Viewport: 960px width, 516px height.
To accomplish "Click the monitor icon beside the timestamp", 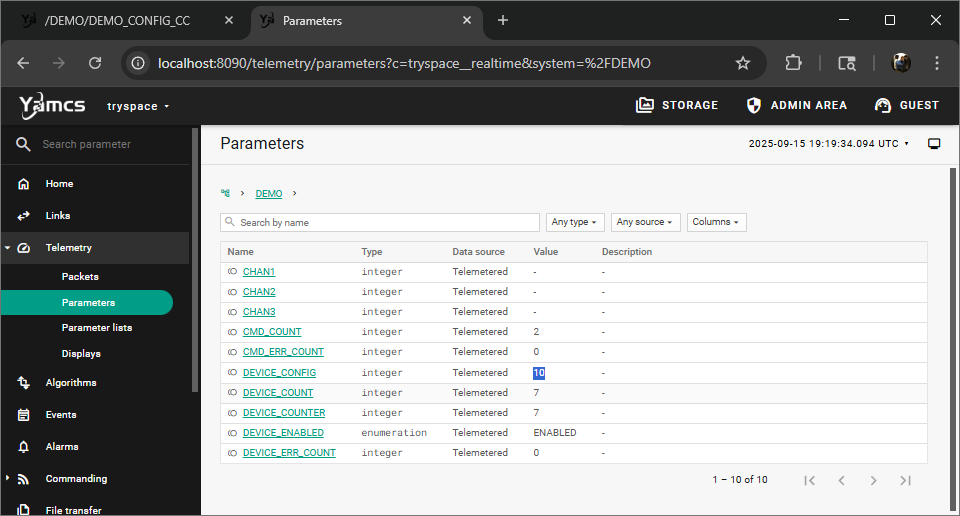I will pyautogui.click(x=934, y=144).
